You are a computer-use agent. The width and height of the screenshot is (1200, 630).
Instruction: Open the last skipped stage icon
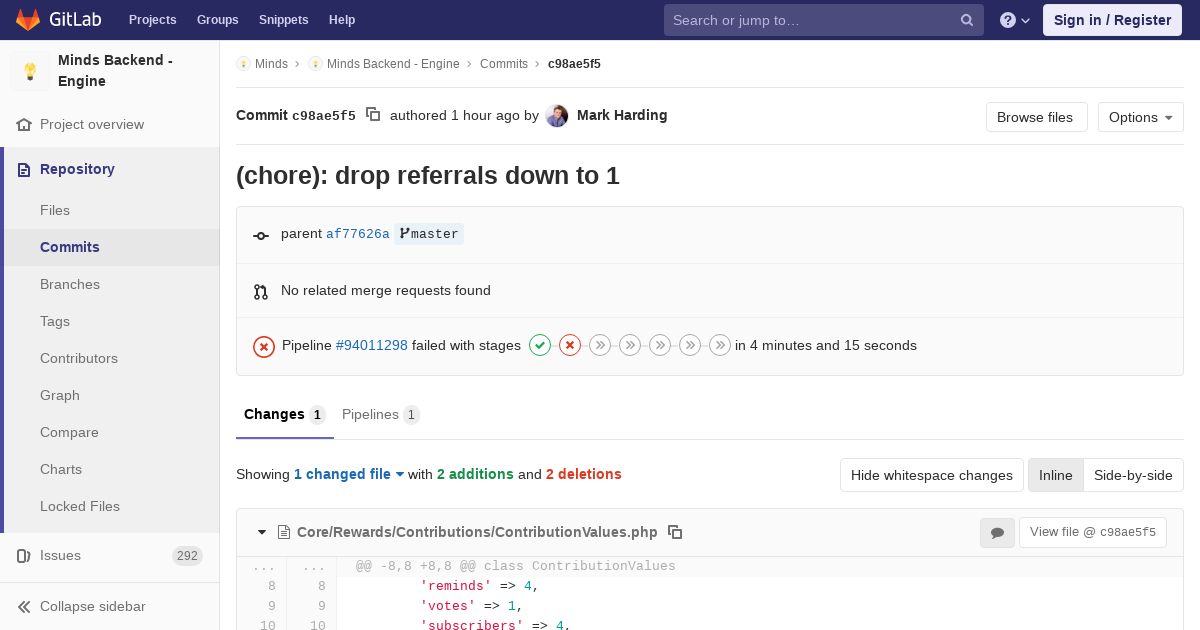point(720,345)
